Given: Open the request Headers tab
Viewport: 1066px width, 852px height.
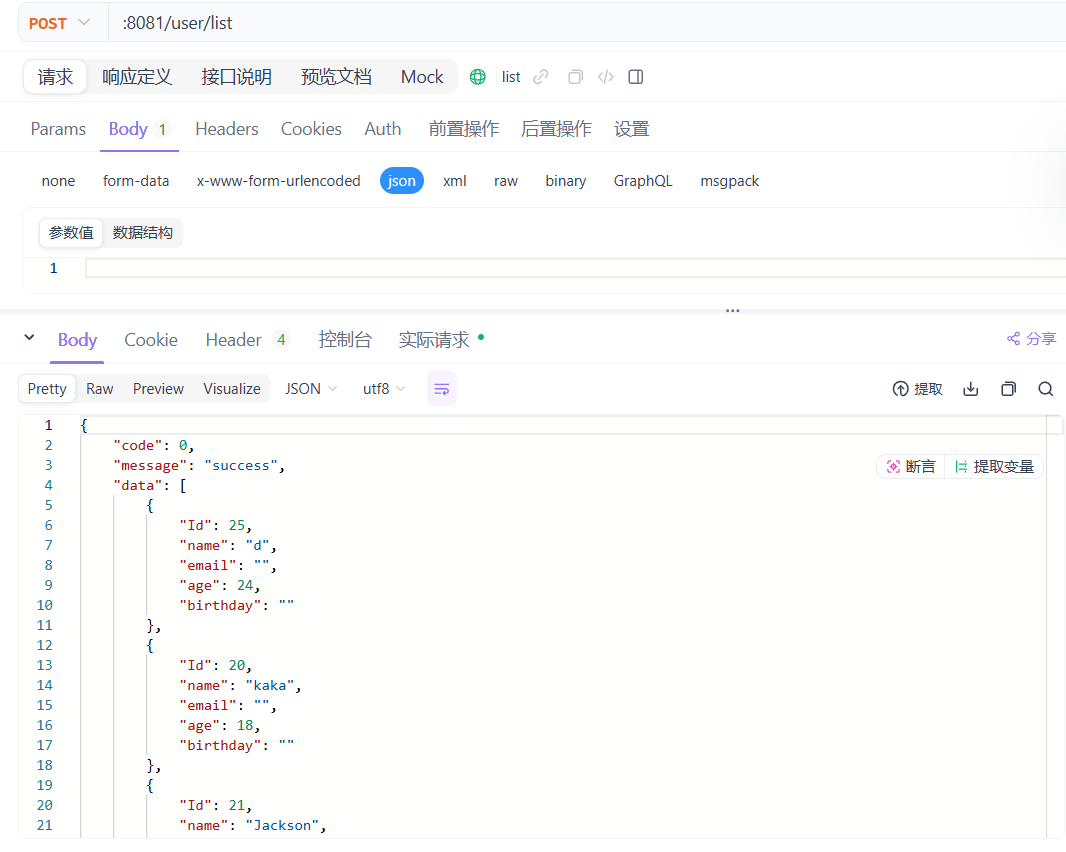Looking at the screenshot, I should 227,129.
